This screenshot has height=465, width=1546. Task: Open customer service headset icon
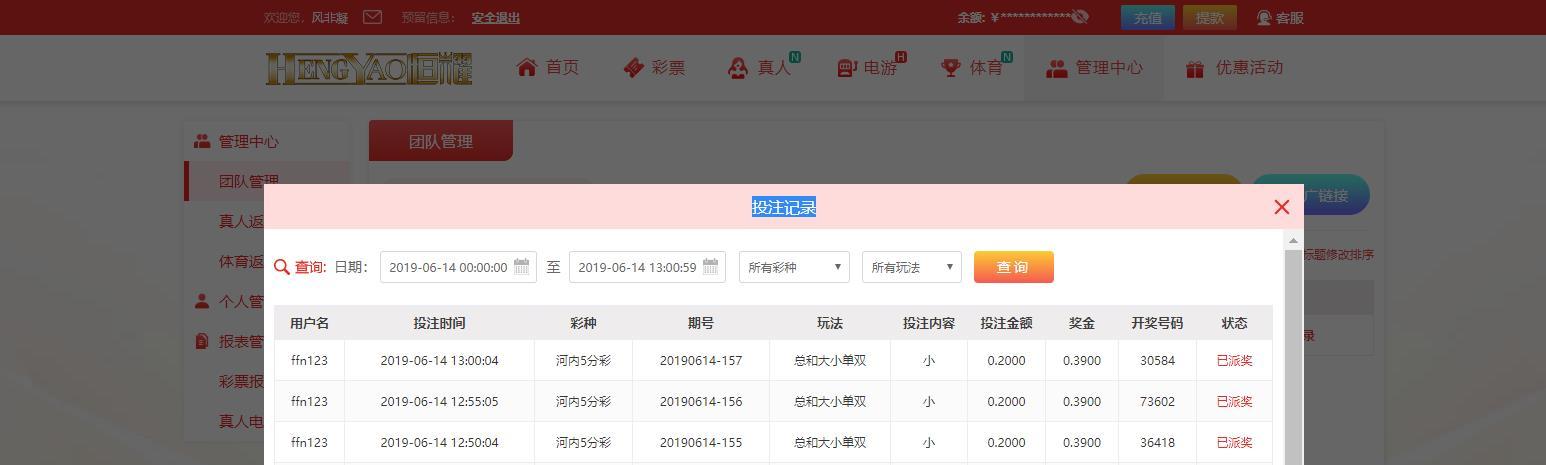[1264, 18]
